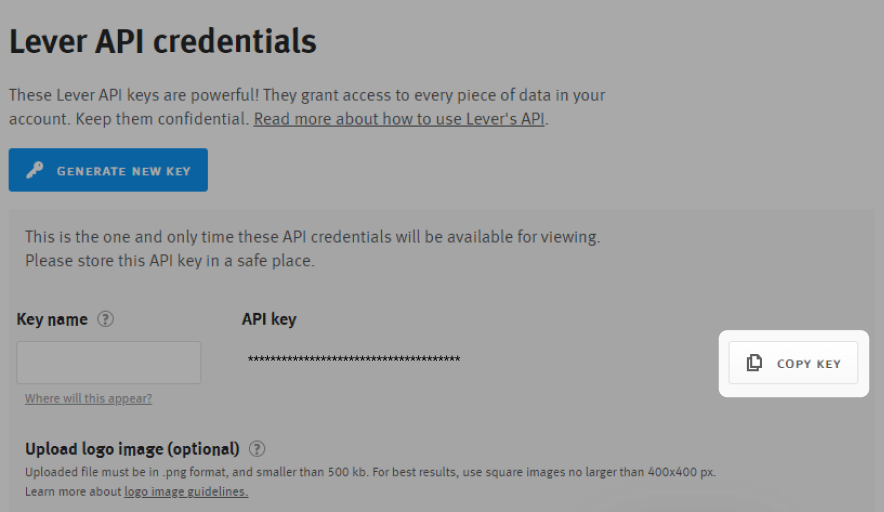Click 'Please store this API key' reminder line

[169, 261]
